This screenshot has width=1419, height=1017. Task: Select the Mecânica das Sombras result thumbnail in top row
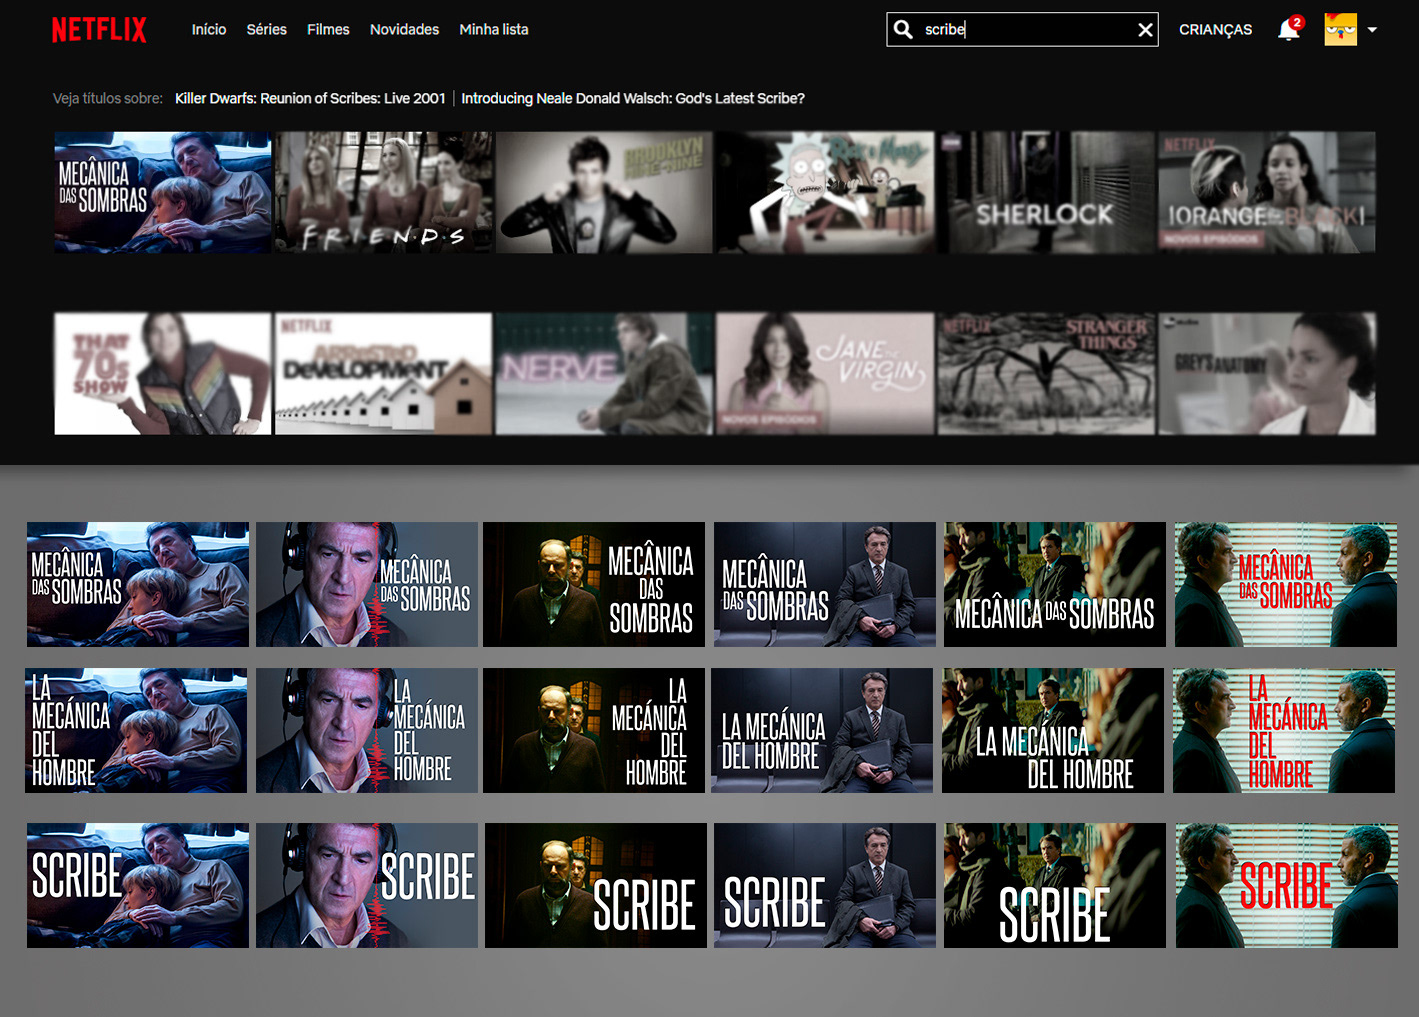163,192
